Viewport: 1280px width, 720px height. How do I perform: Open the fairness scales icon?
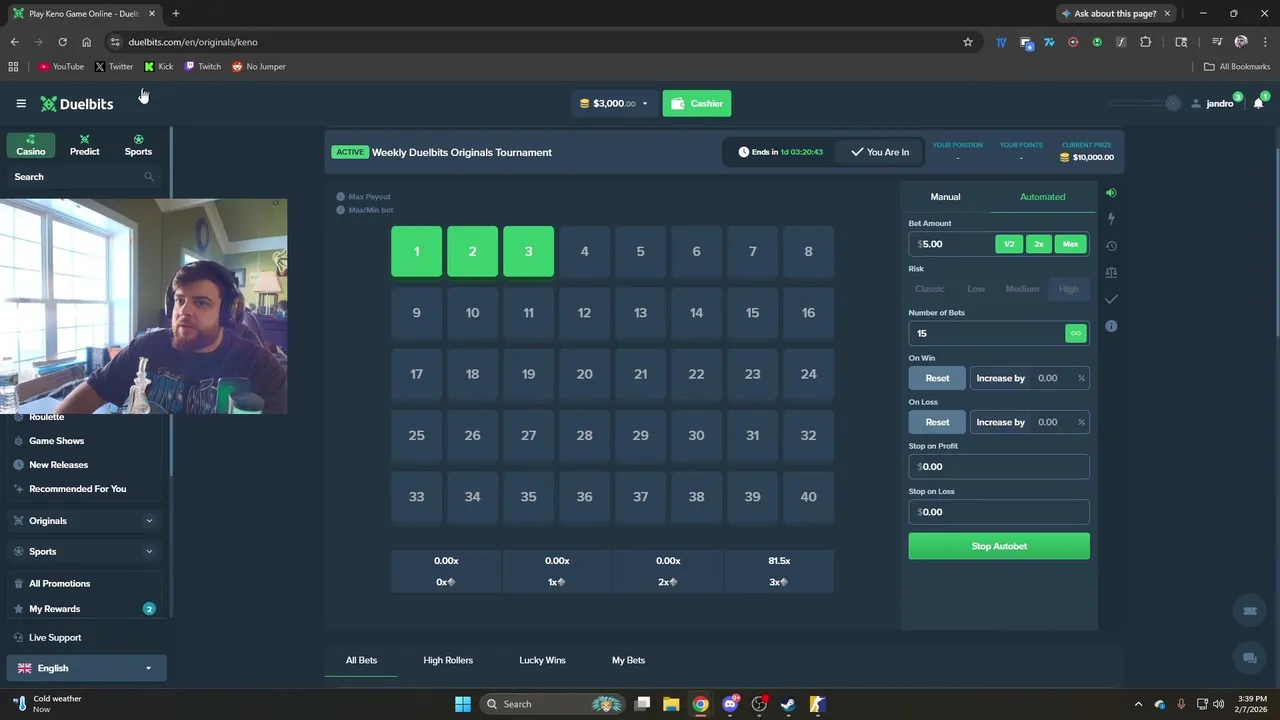[x=1111, y=272]
